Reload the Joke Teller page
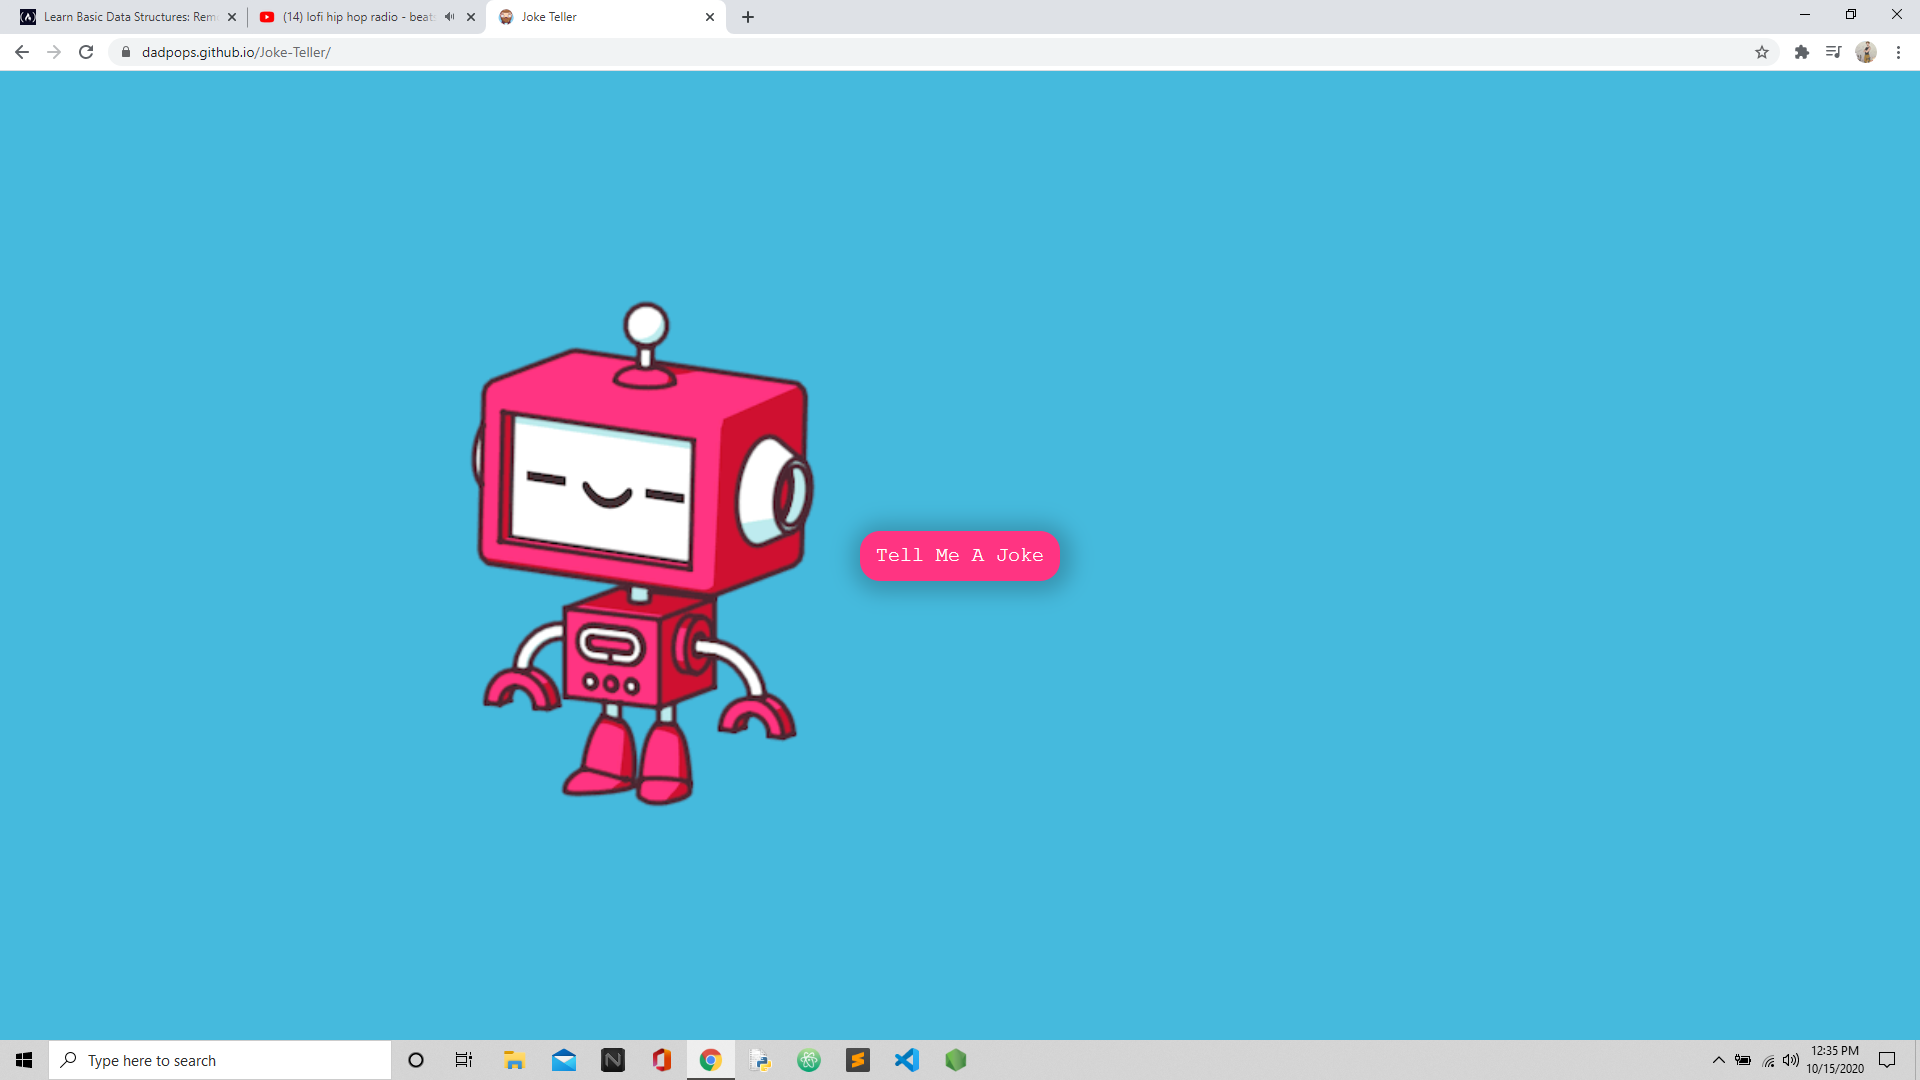Image resolution: width=1920 pixels, height=1080 pixels. click(x=86, y=52)
